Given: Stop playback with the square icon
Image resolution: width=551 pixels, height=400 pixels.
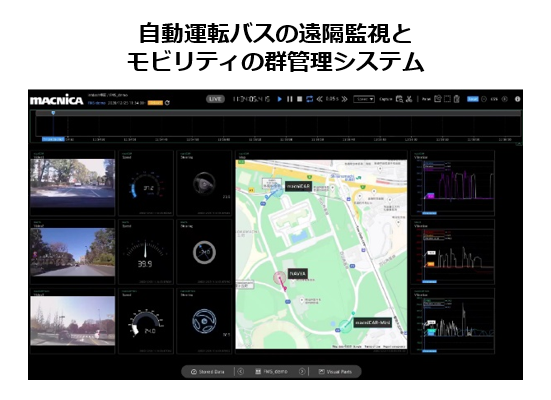Looking at the screenshot, I should click(299, 99).
